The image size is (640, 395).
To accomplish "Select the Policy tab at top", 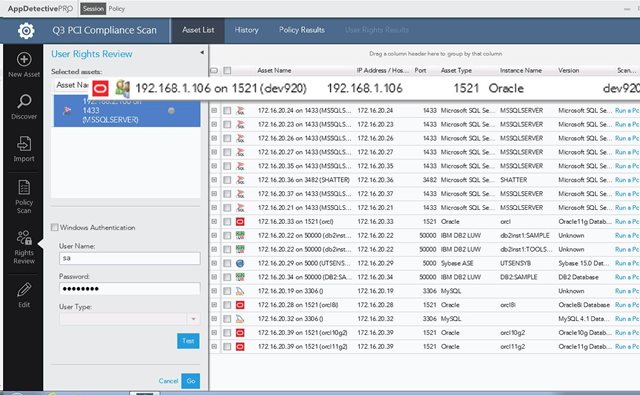I will point(117,9).
